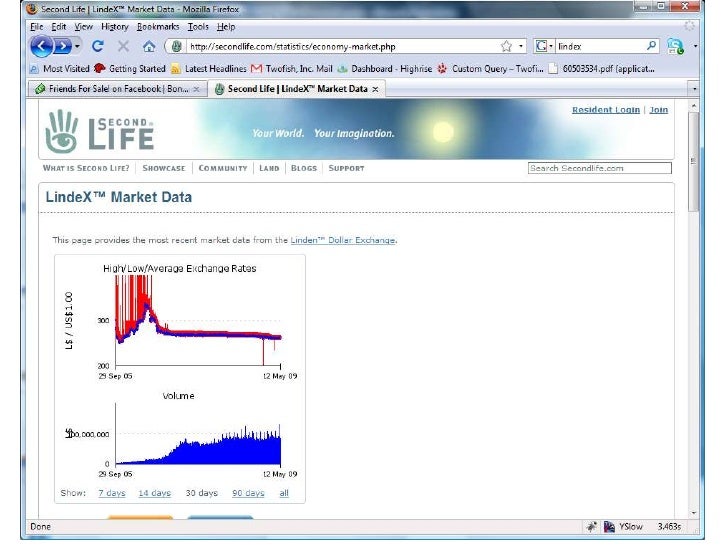Image resolution: width=728 pixels, height=546 pixels.
Task: Open the list all tabs dropdown
Action: tap(695, 89)
